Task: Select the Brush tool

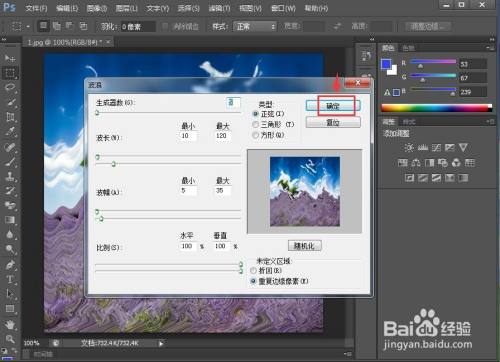Action: 10,161
